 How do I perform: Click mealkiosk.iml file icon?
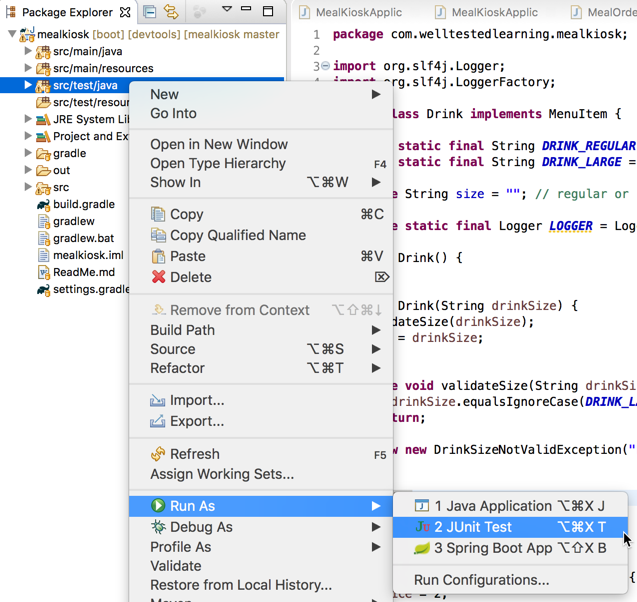pyautogui.click(x=43, y=256)
